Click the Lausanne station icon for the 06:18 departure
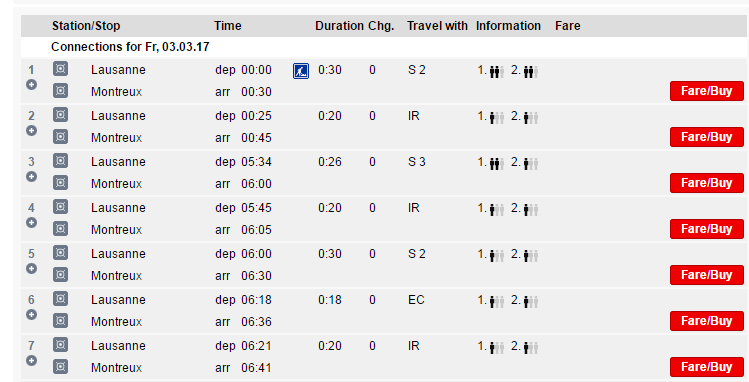749x382 pixels. point(60,298)
